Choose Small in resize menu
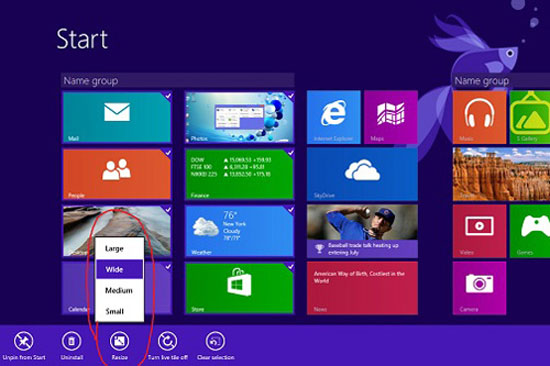Viewport: 550px width, 366px height. click(120, 311)
